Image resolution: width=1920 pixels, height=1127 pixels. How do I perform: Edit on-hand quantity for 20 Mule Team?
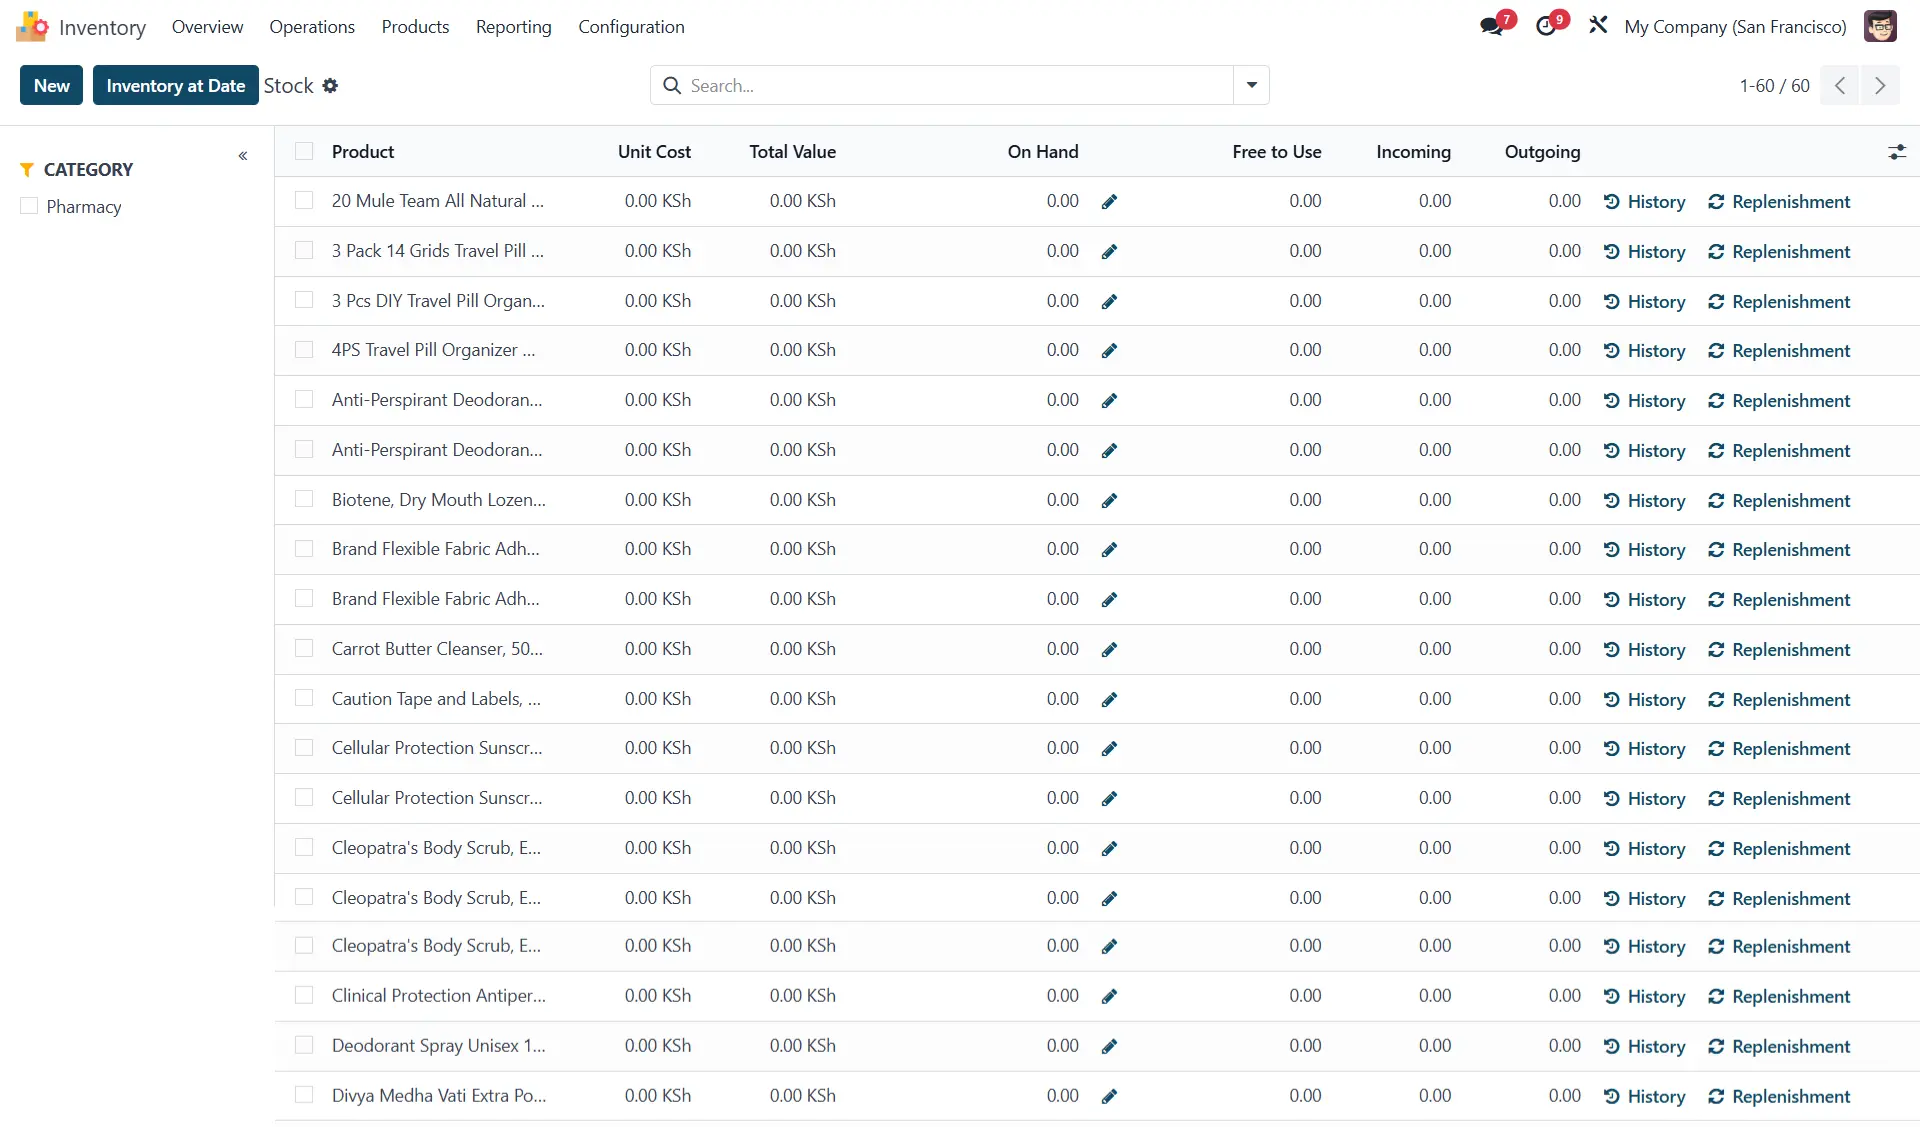coord(1109,202)
